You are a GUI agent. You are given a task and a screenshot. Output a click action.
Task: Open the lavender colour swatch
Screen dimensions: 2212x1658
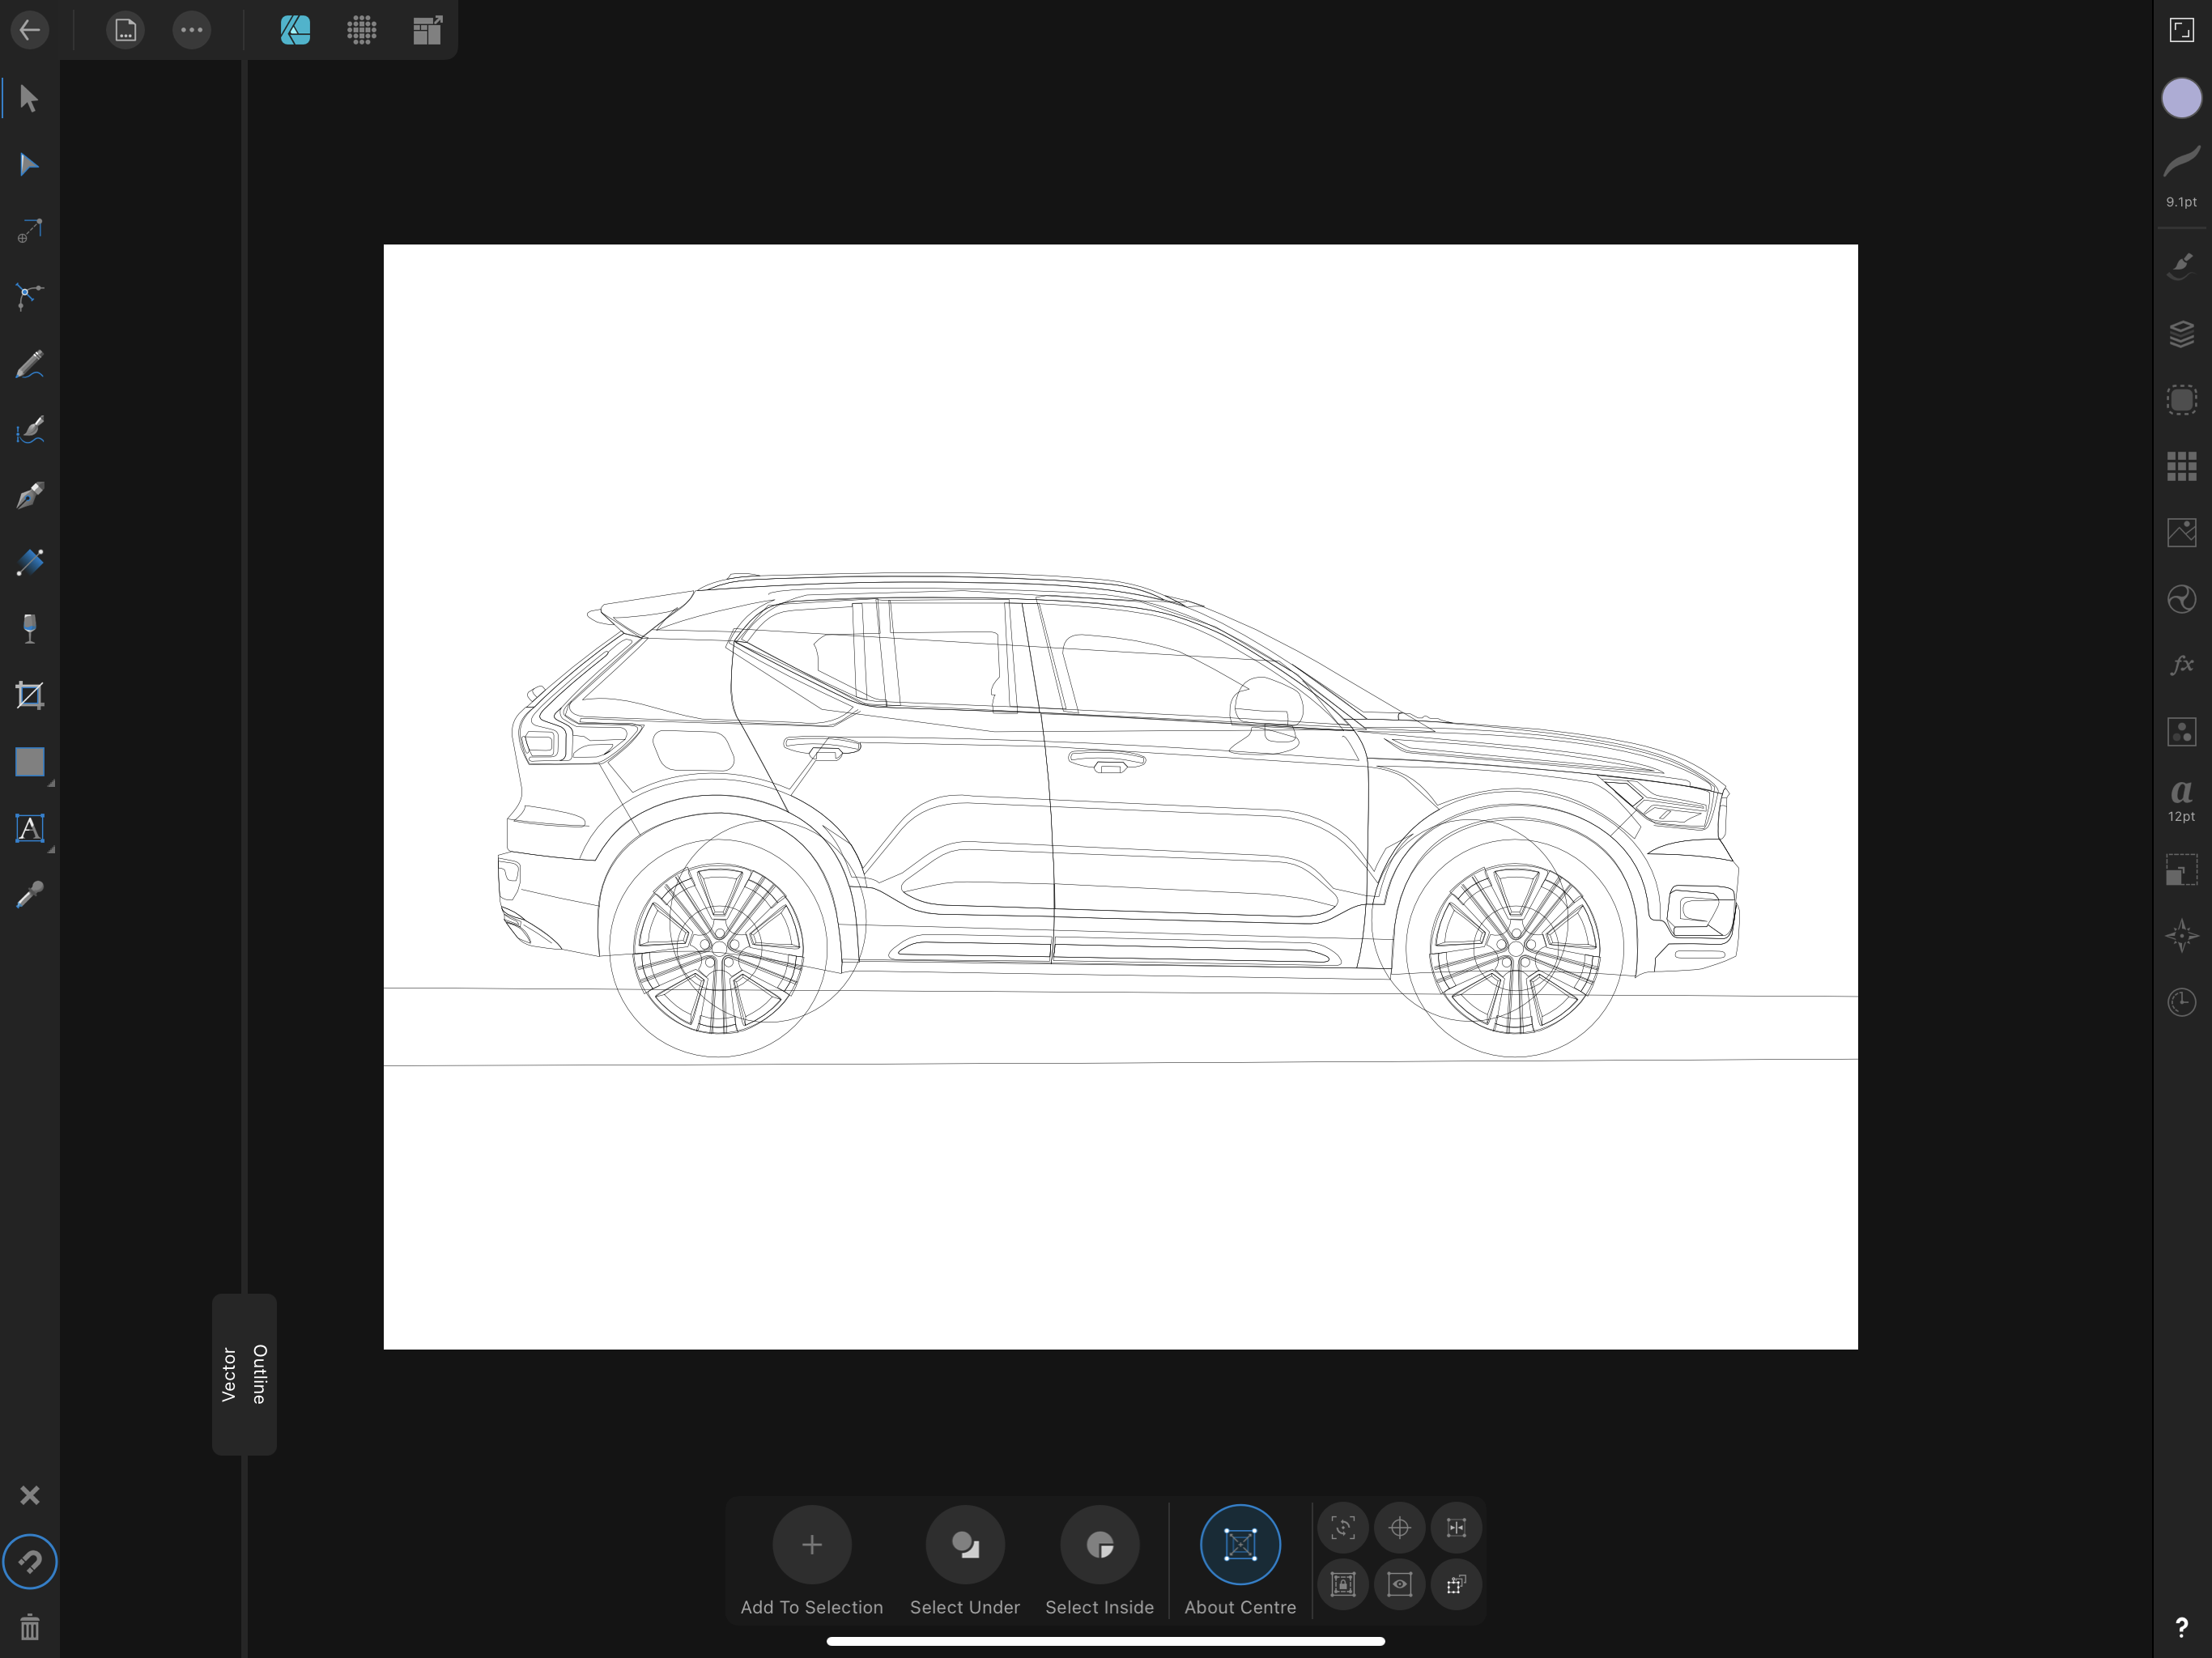click(x=2181, y=98)
